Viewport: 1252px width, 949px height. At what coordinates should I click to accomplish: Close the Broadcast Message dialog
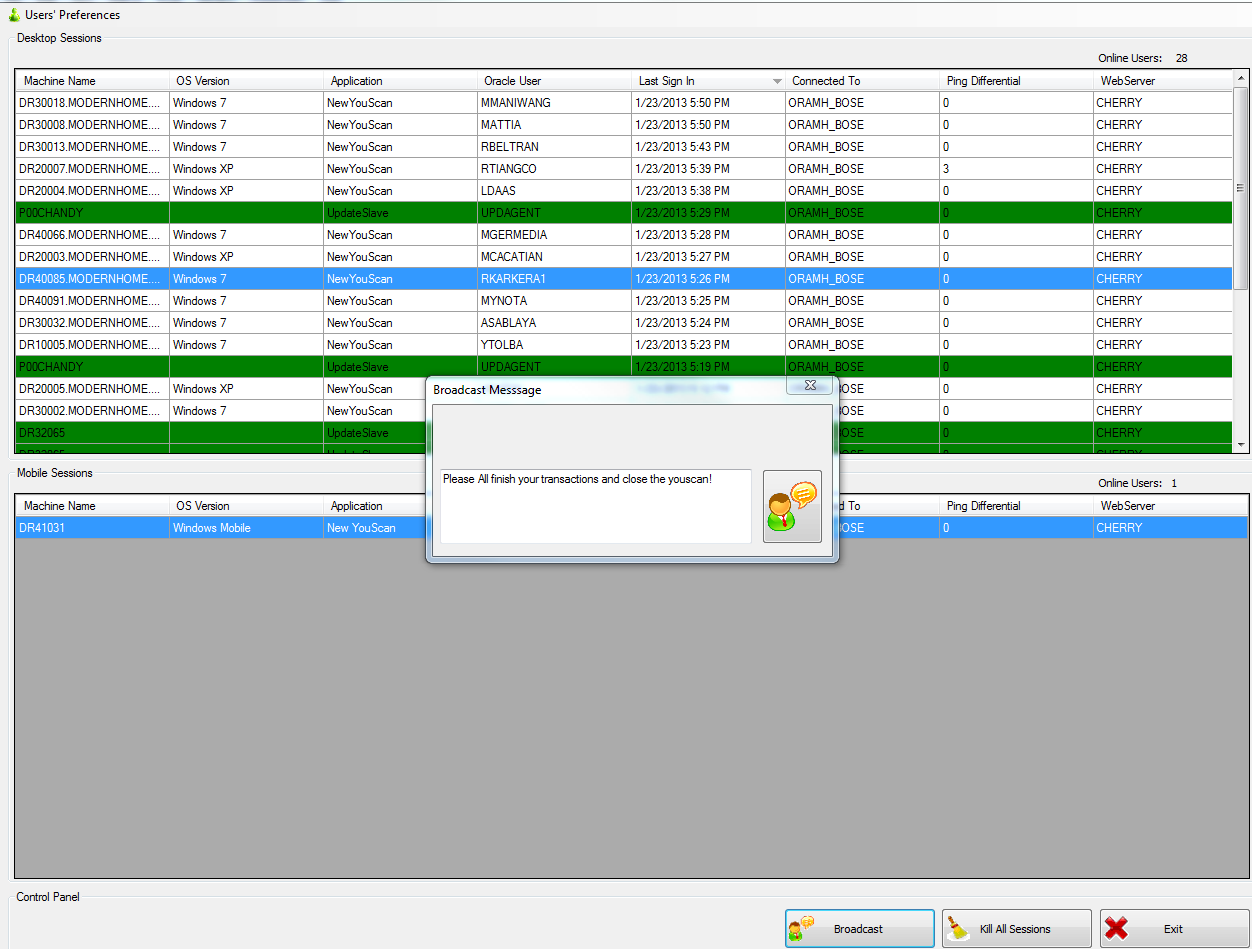[810, 385]
